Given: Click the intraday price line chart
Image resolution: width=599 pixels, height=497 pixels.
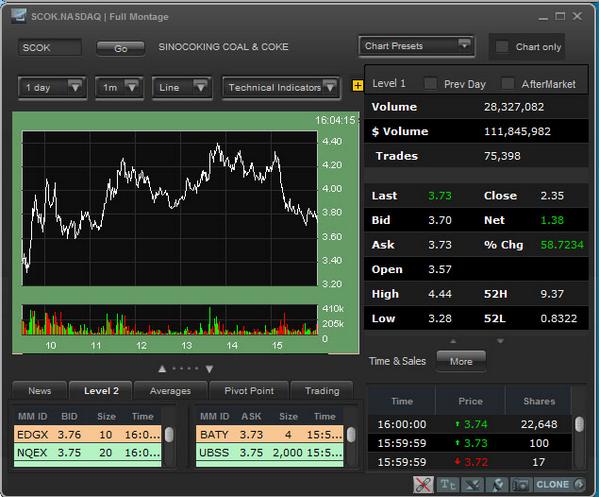Looking at the screenshot, I should pos(170,208).
